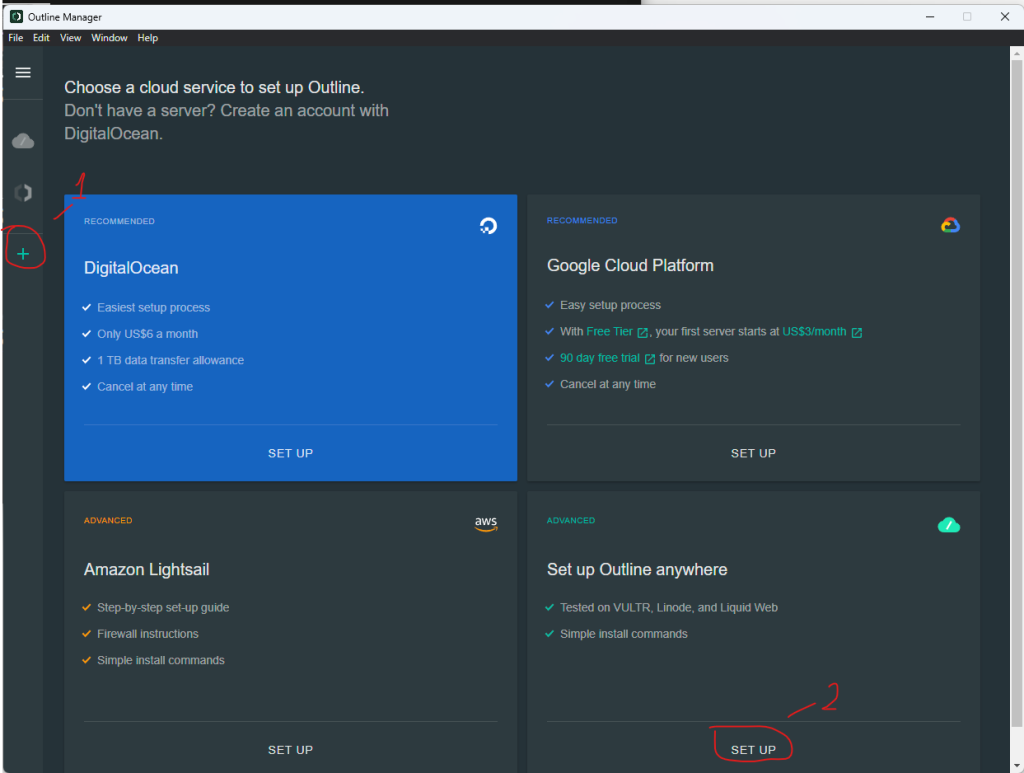Open the View menu
The width and height of the screenshot is (1024, 773).
tap(70, 38)
